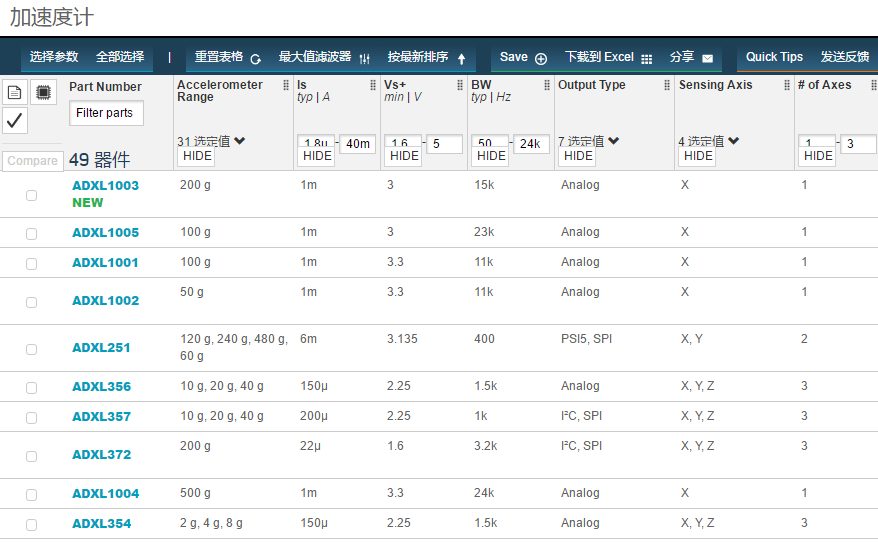The image size is (878, 542).
Task: Hide the Is column
Action: 317,156
